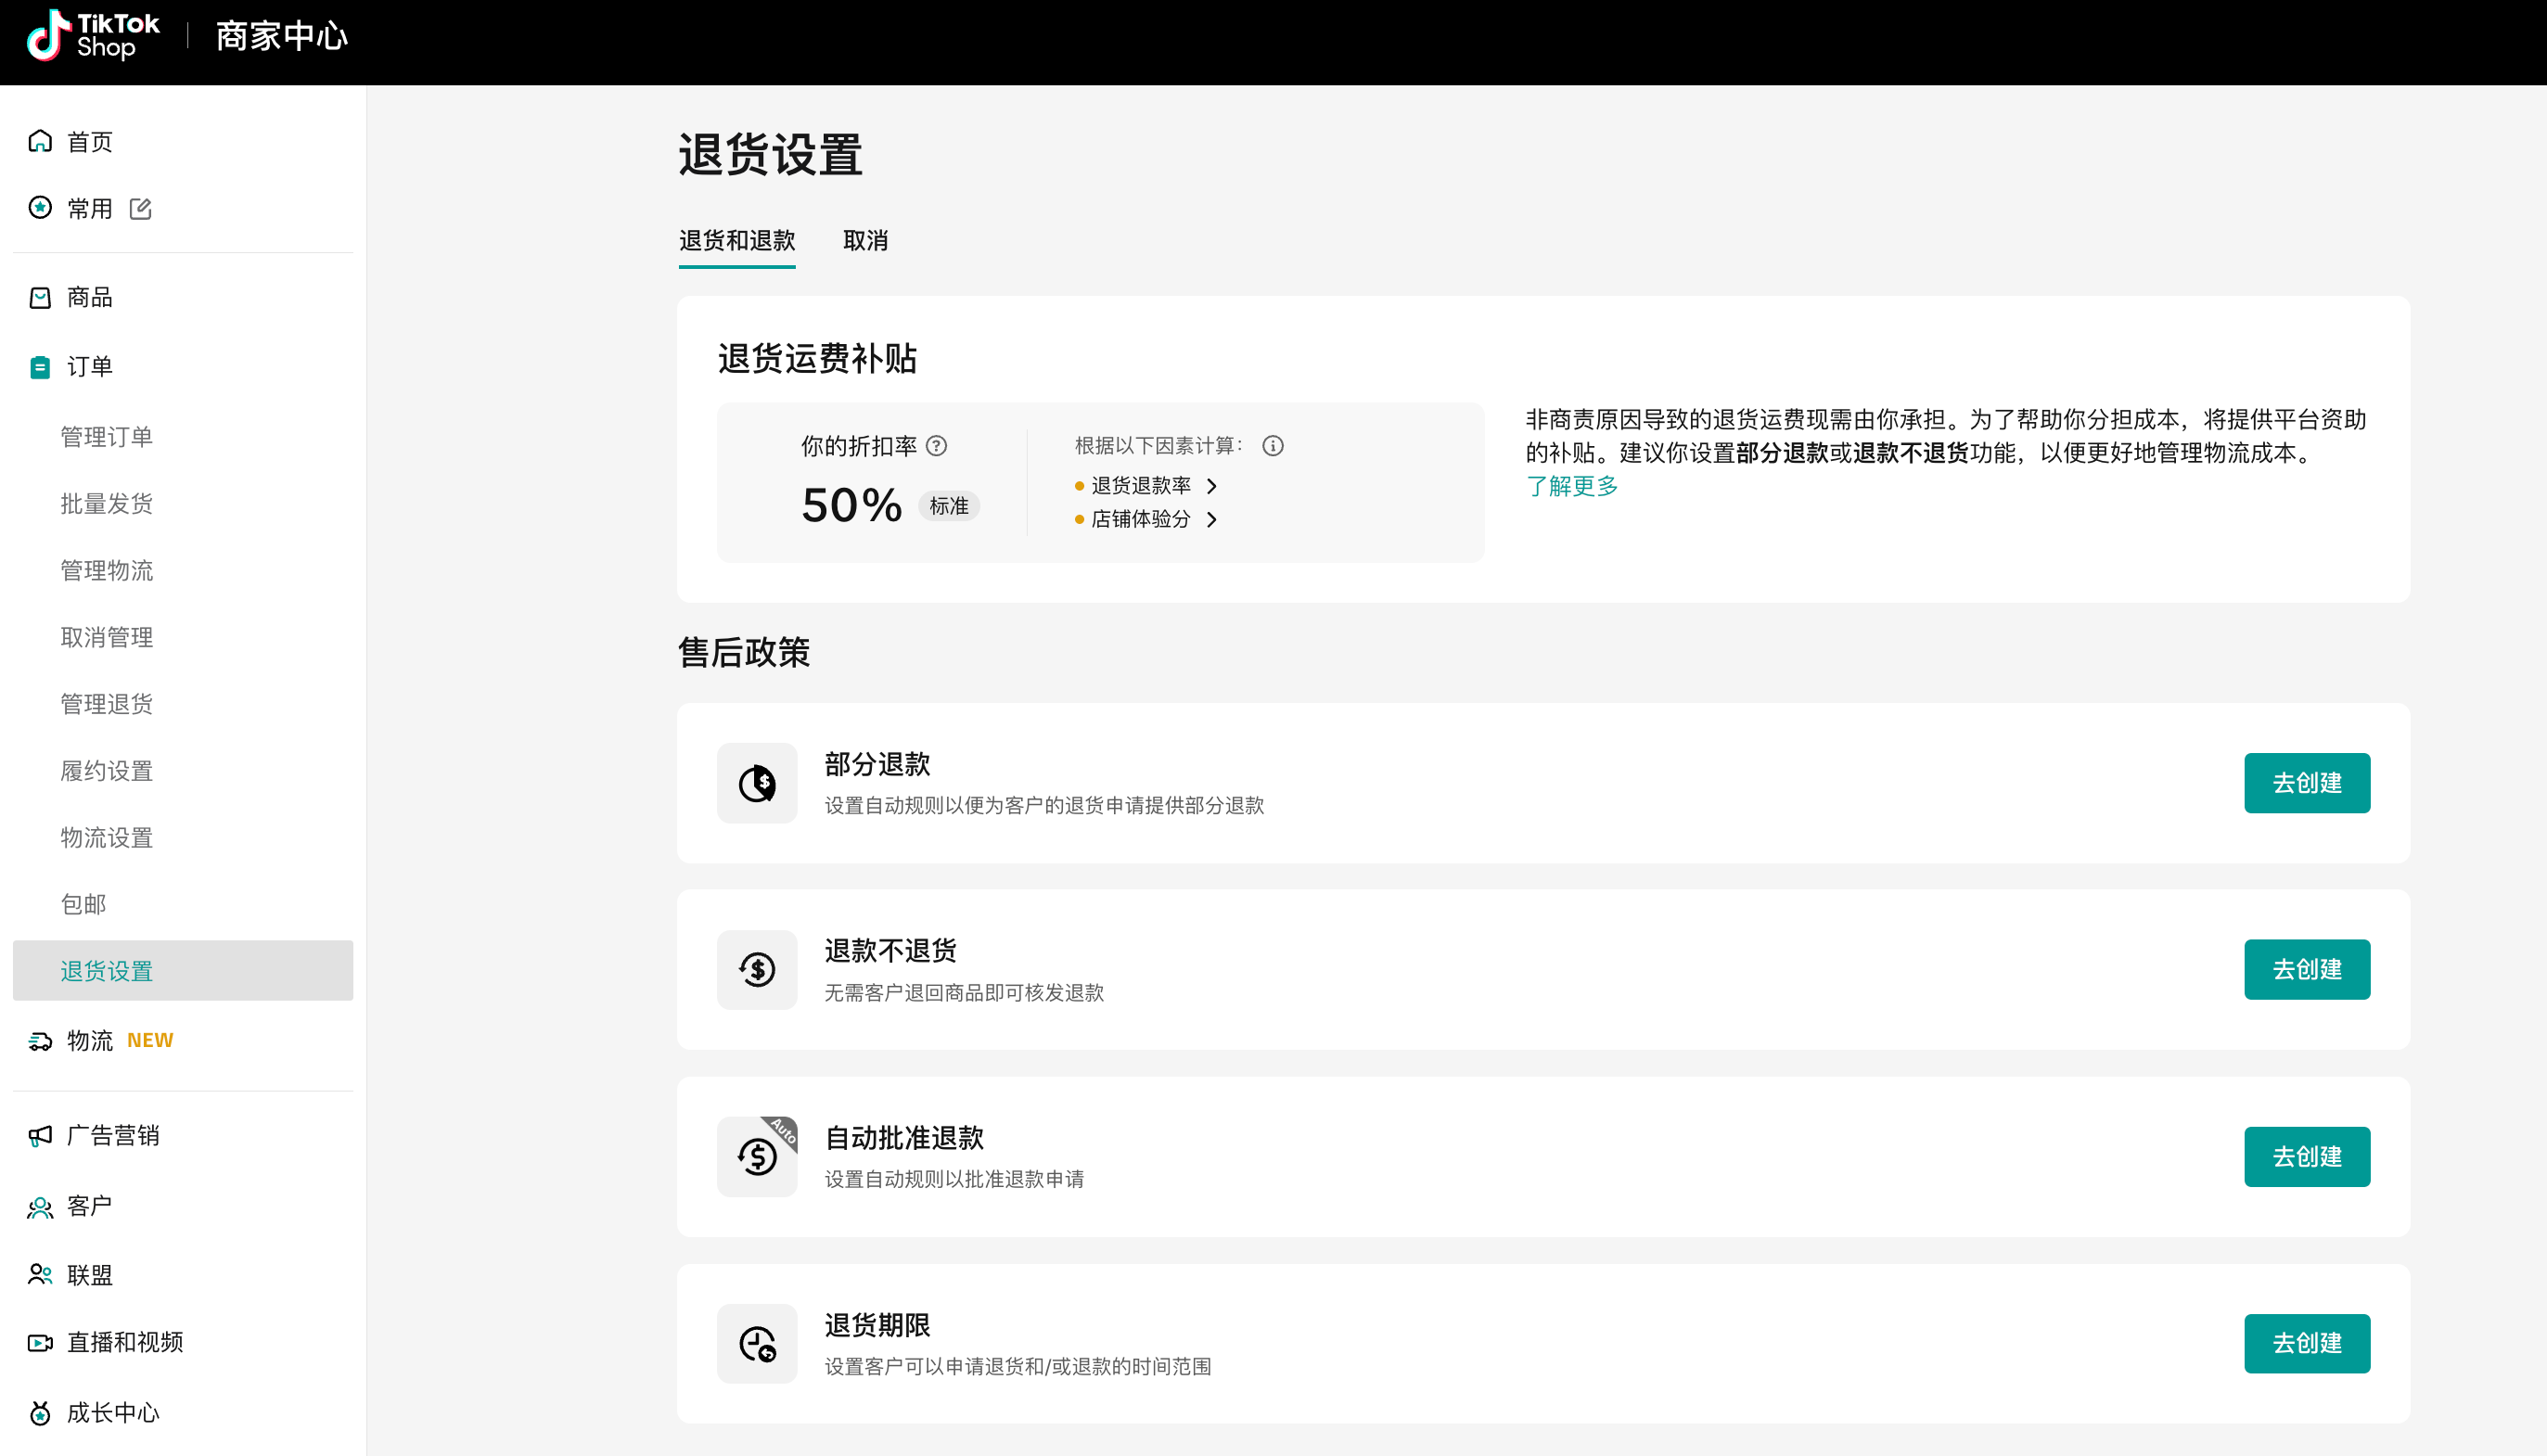
Task: Go to 直播和视频 in the sidebar
Action: coord(124,1342)
